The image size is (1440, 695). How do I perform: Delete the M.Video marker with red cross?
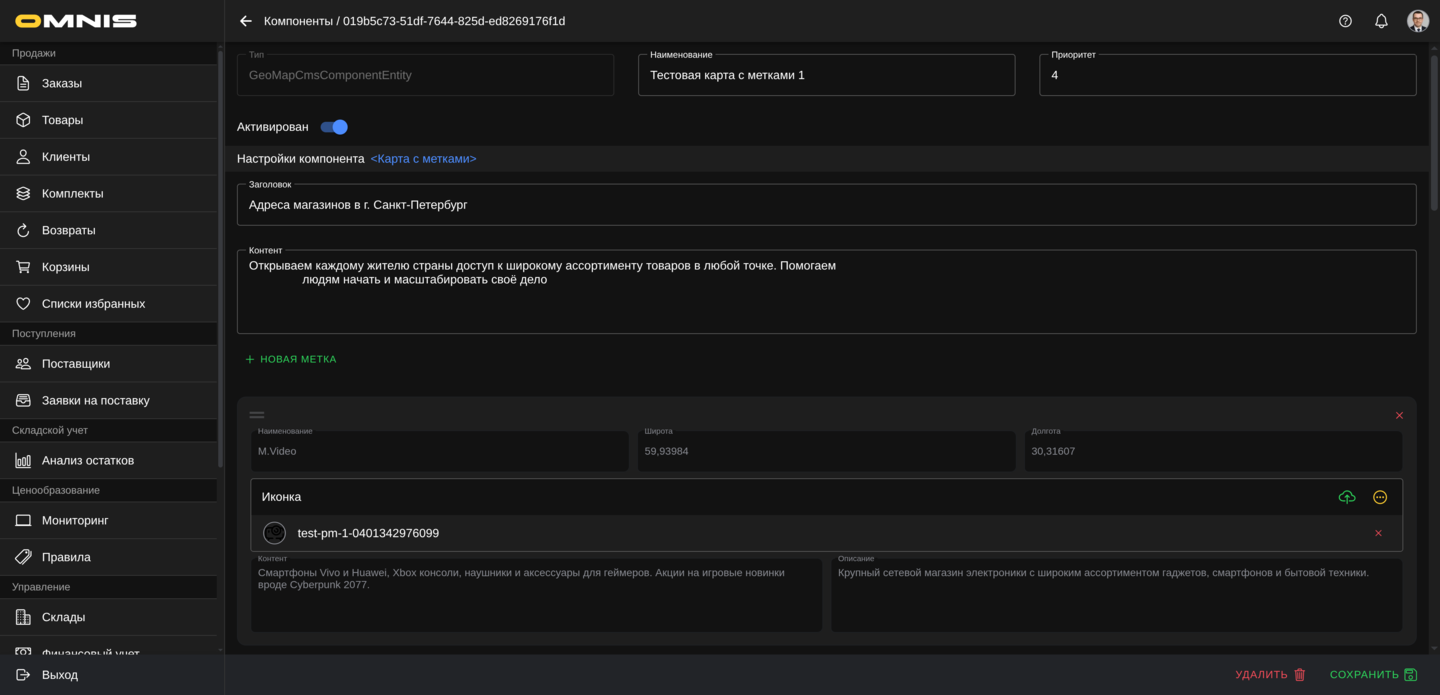point(1399,415)
